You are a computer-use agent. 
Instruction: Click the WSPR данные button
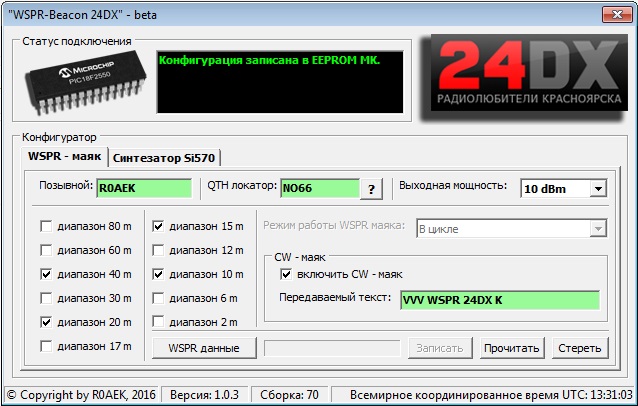pyautogui.click(x=204, y=348)
